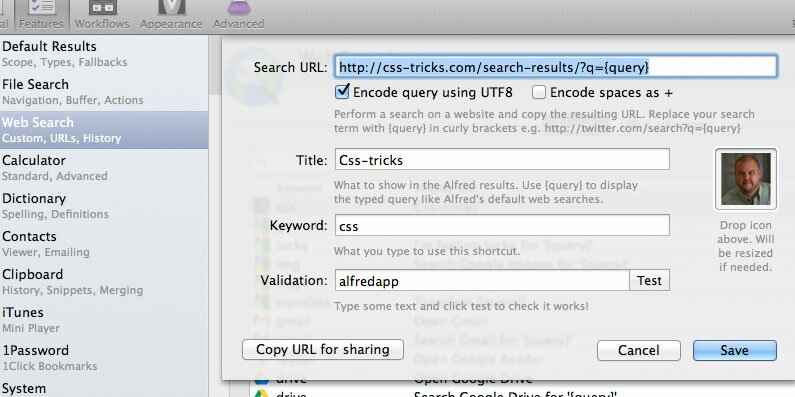795x397 pixels.
Task: Open the Calculator feature settings
Action: coord(104,168)
